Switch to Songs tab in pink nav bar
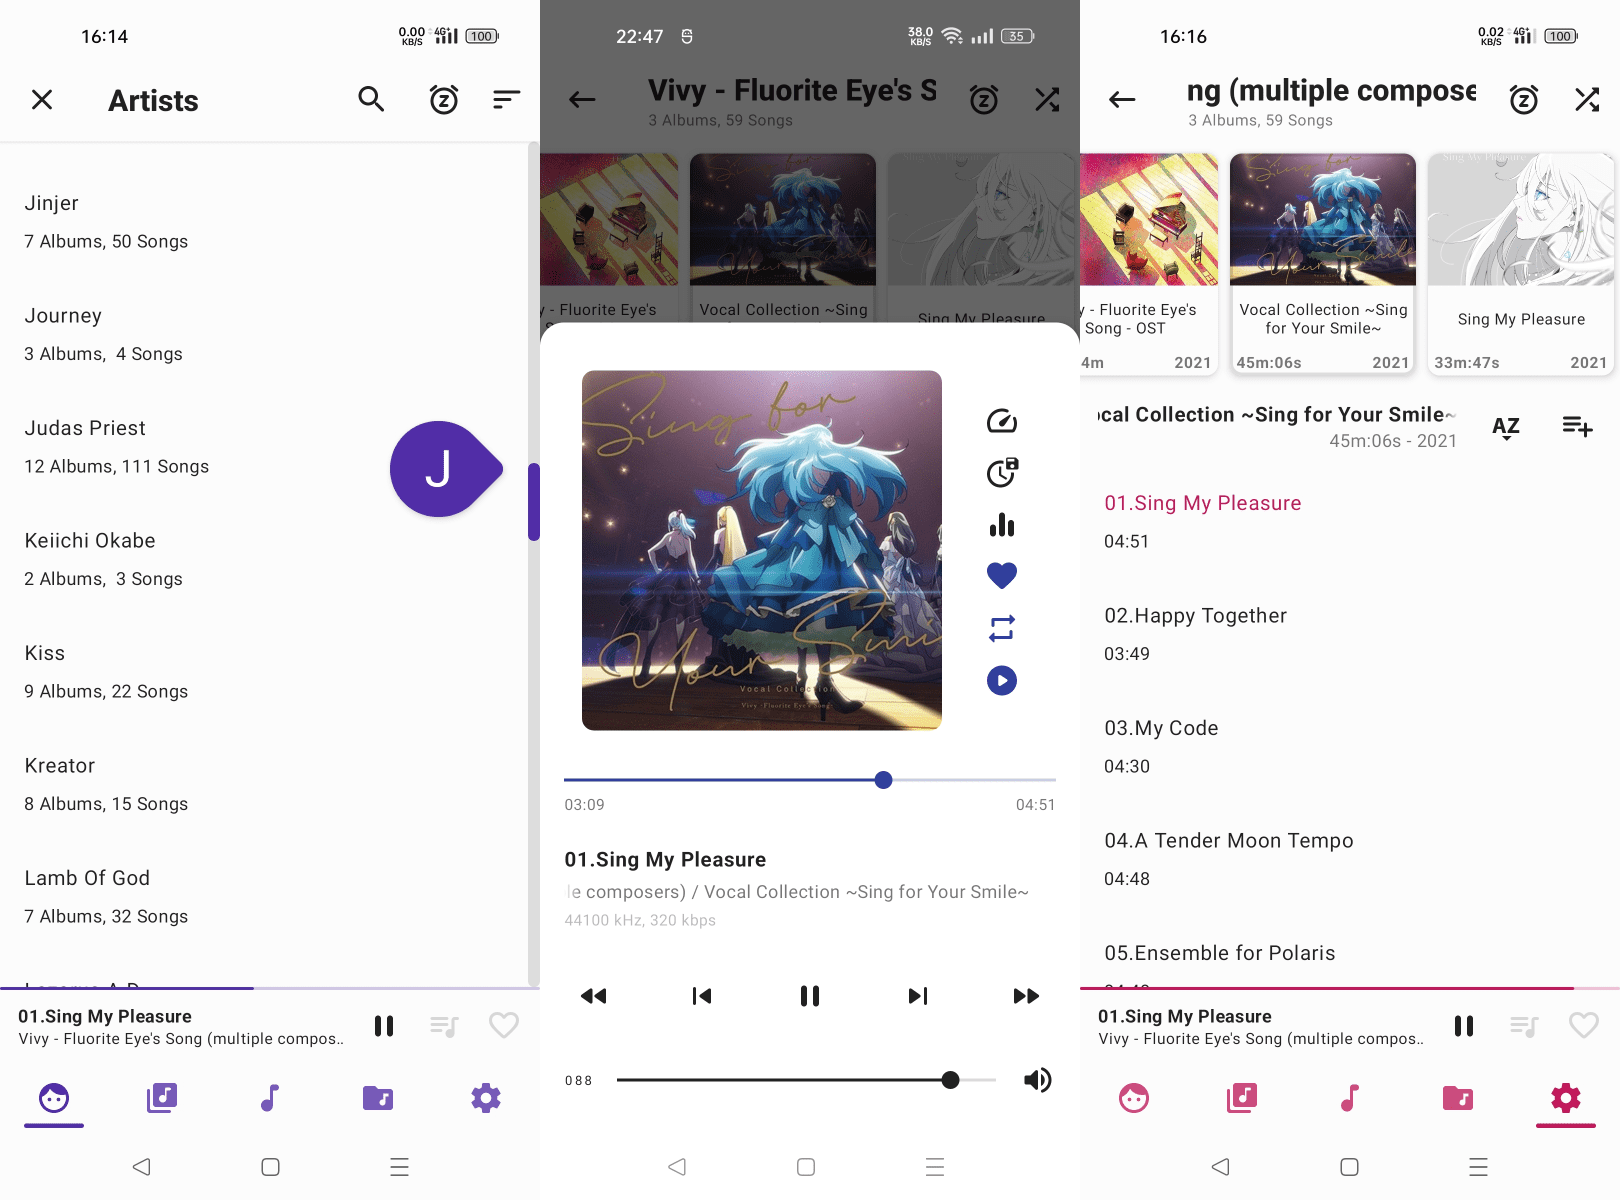This screenshot has height=1200, width=1620. point(1350,1098)
